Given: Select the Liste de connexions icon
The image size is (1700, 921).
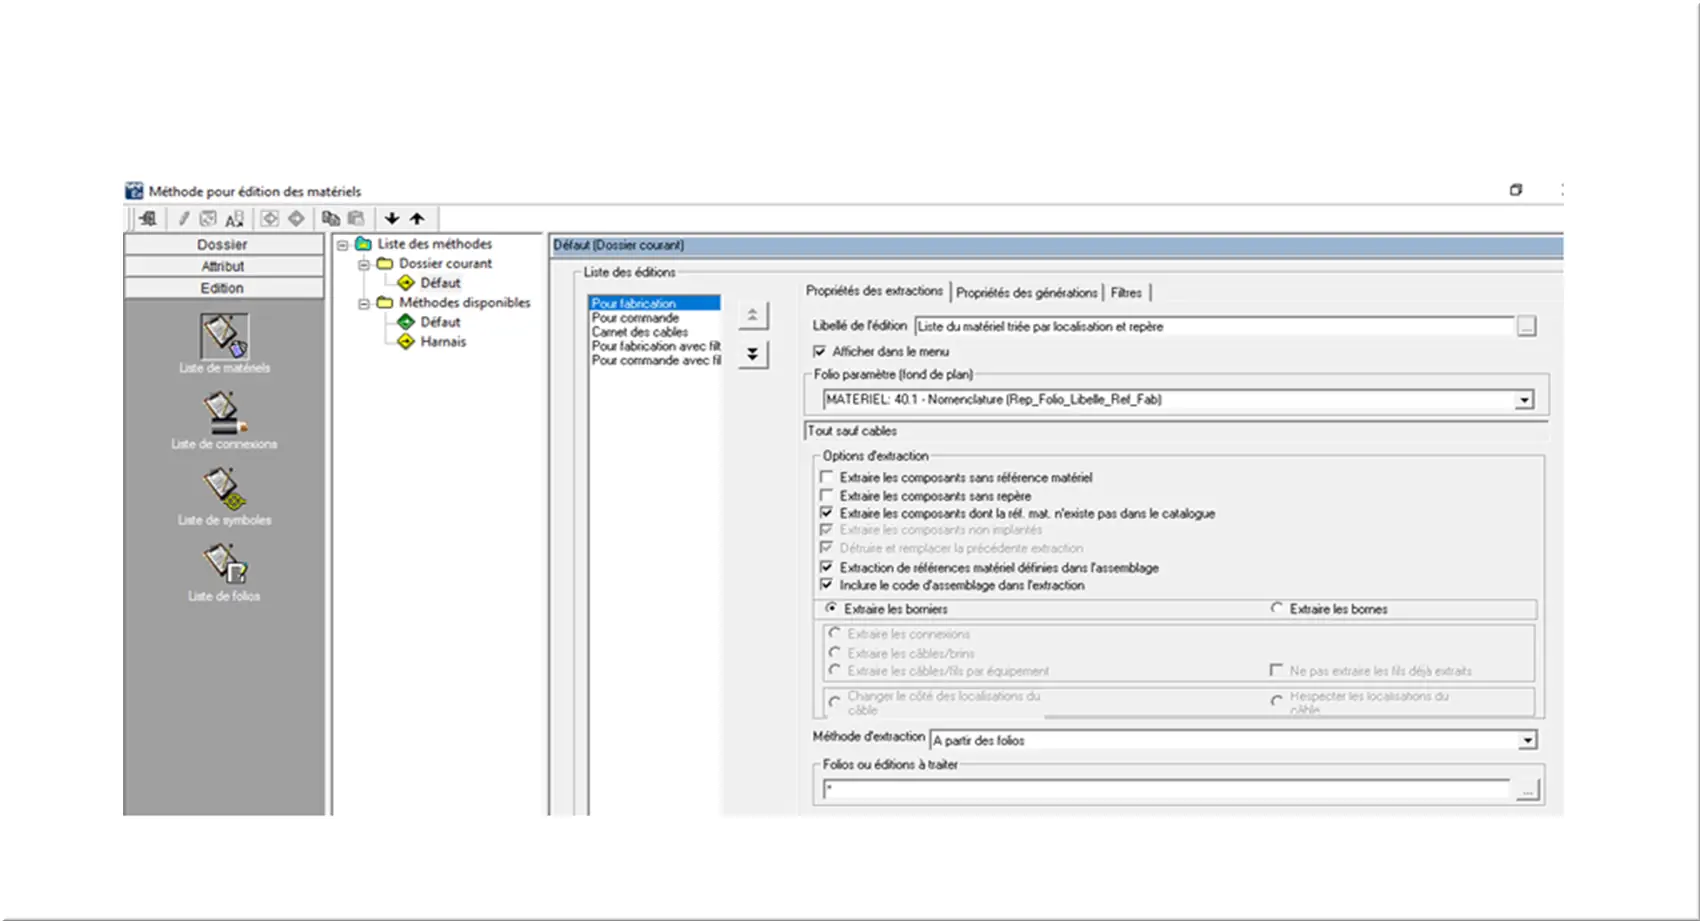Looking at the screenshot, I should pyautogui.click(x=224, y=412).
